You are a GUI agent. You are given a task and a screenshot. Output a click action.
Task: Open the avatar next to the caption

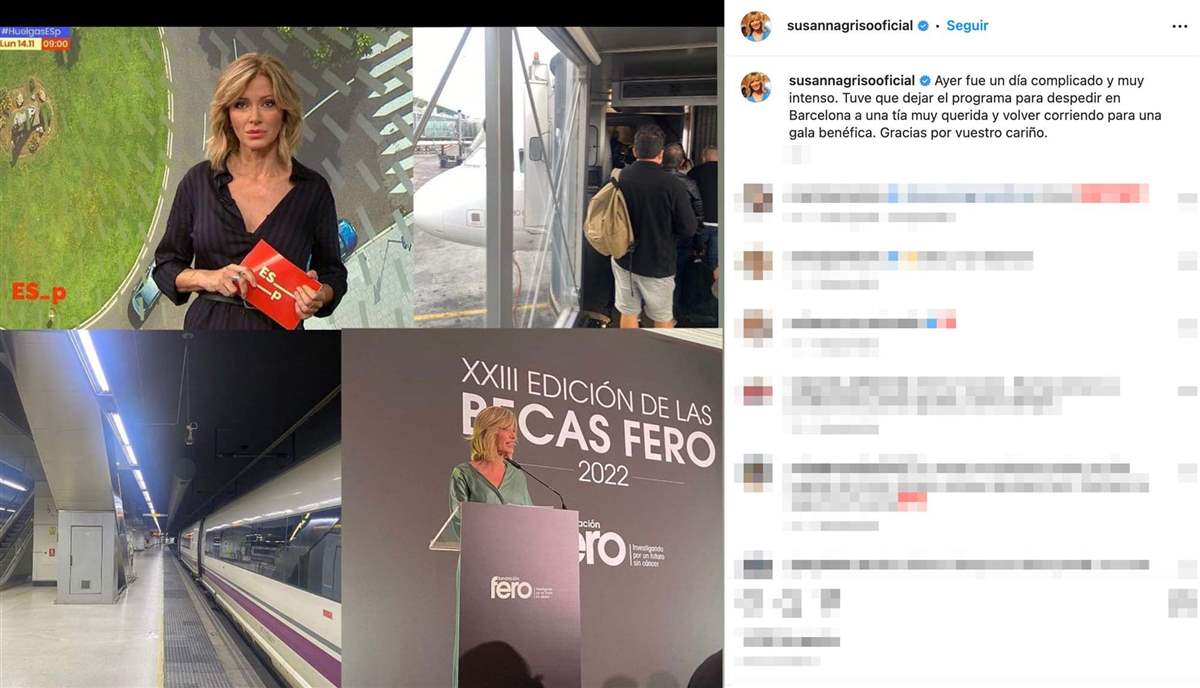(755, 87)
